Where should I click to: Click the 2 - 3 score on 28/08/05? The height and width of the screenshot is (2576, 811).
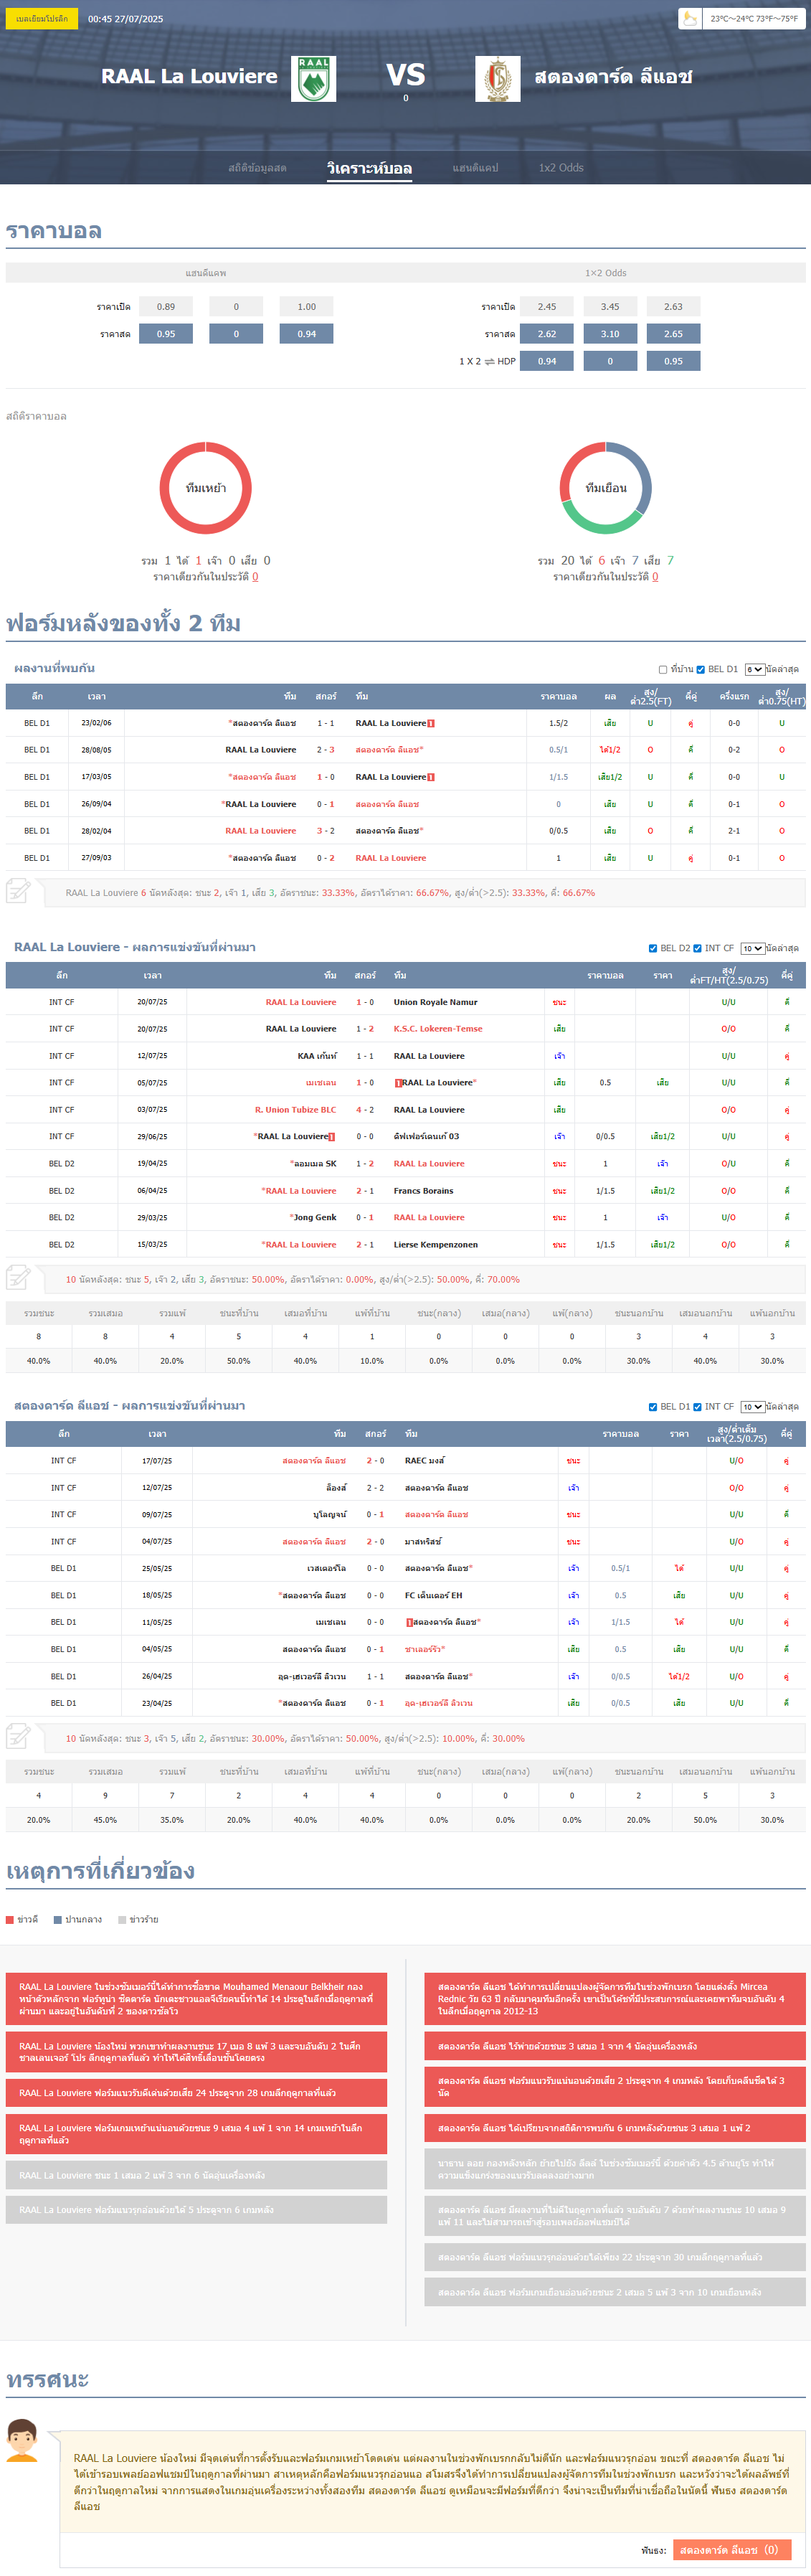[x=326, y=750]
